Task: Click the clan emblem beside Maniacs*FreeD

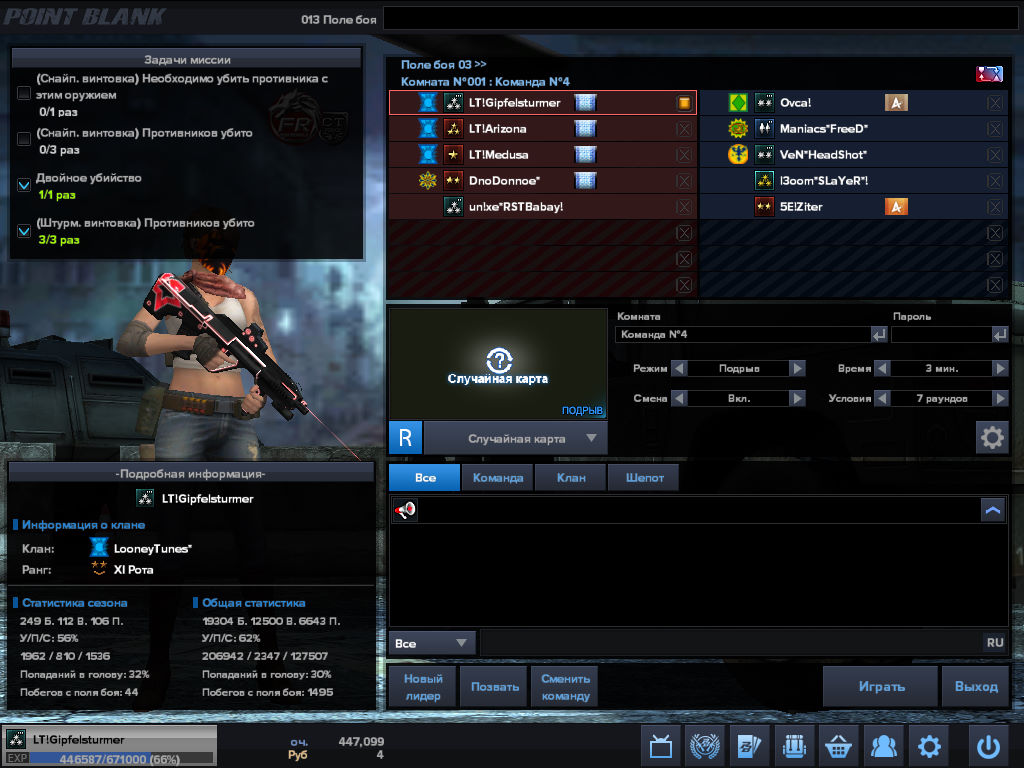Action: coord(738,129)
